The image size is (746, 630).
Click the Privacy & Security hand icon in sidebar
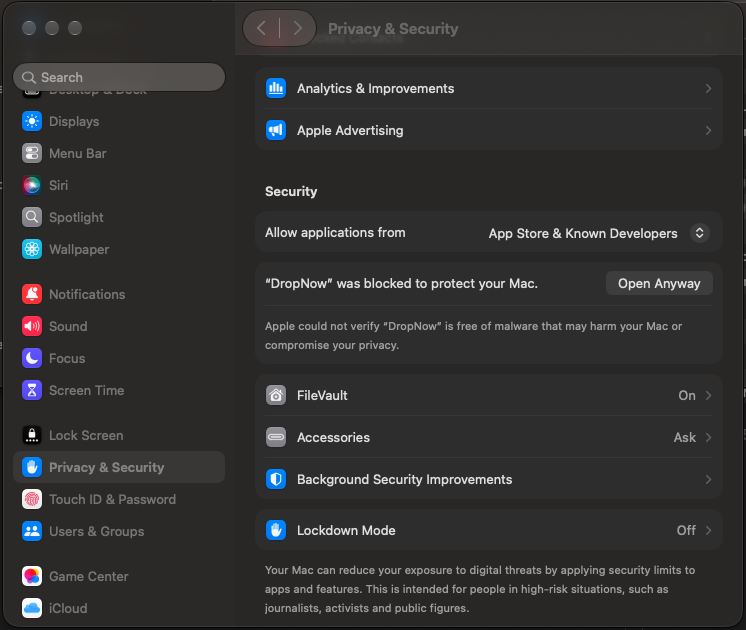click(x=32, y=467)
